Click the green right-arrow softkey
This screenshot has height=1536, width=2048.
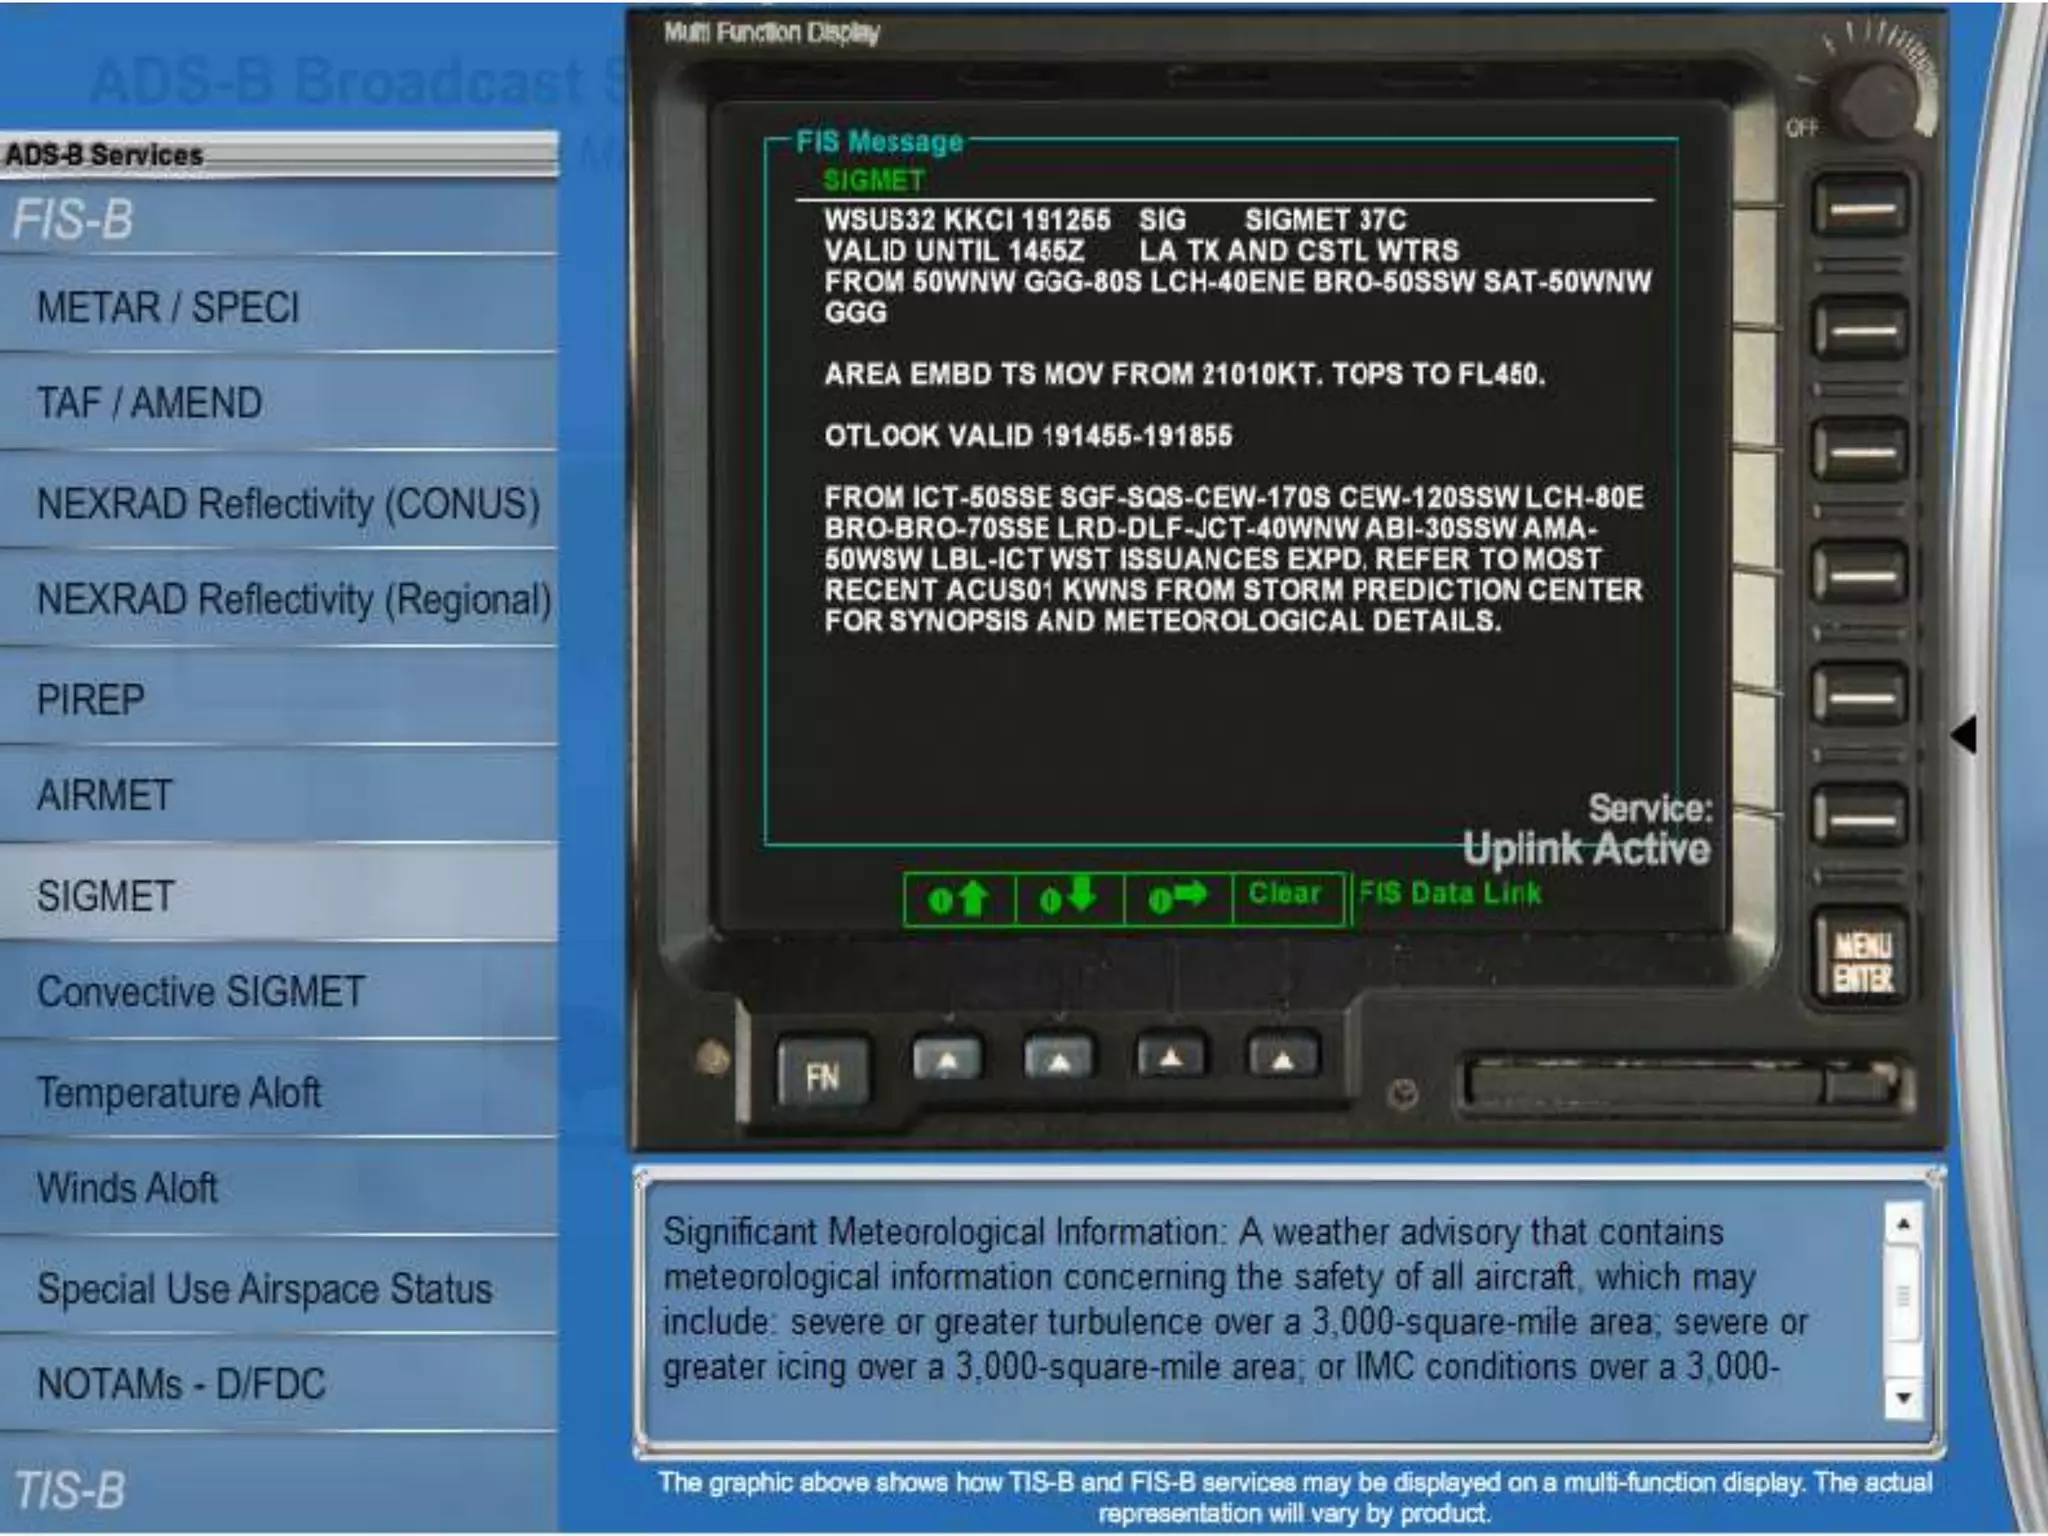[x=1177, y=899]
